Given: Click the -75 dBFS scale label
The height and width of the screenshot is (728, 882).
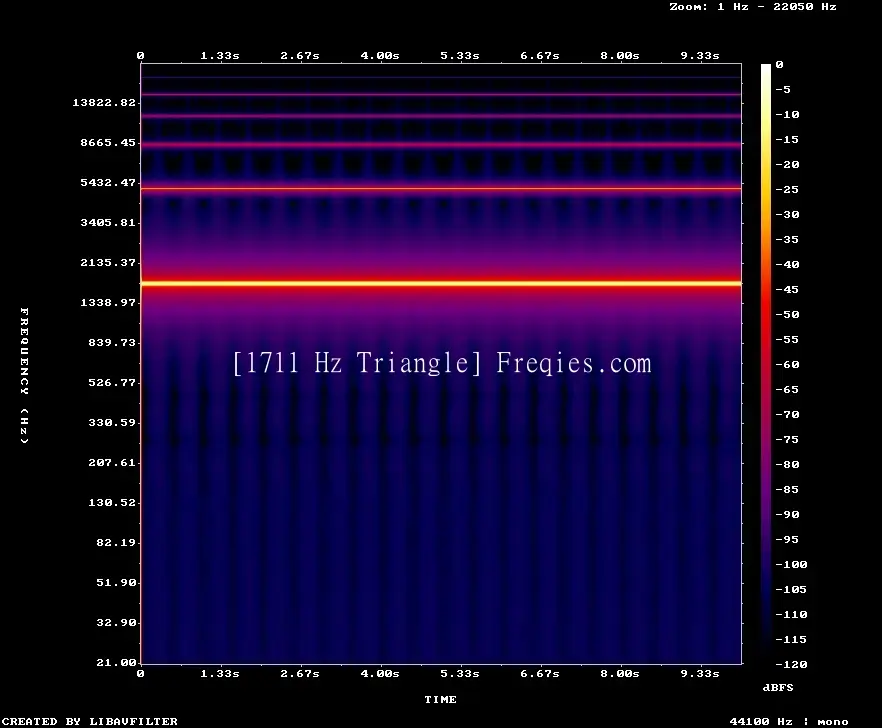Looking at the screenshot, I should point(787,439).
